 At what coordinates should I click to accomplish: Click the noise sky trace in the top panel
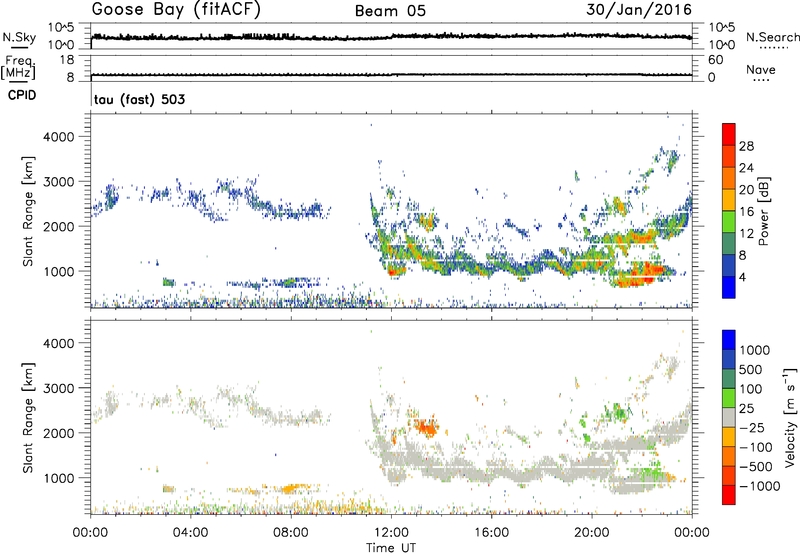point(391,37)
